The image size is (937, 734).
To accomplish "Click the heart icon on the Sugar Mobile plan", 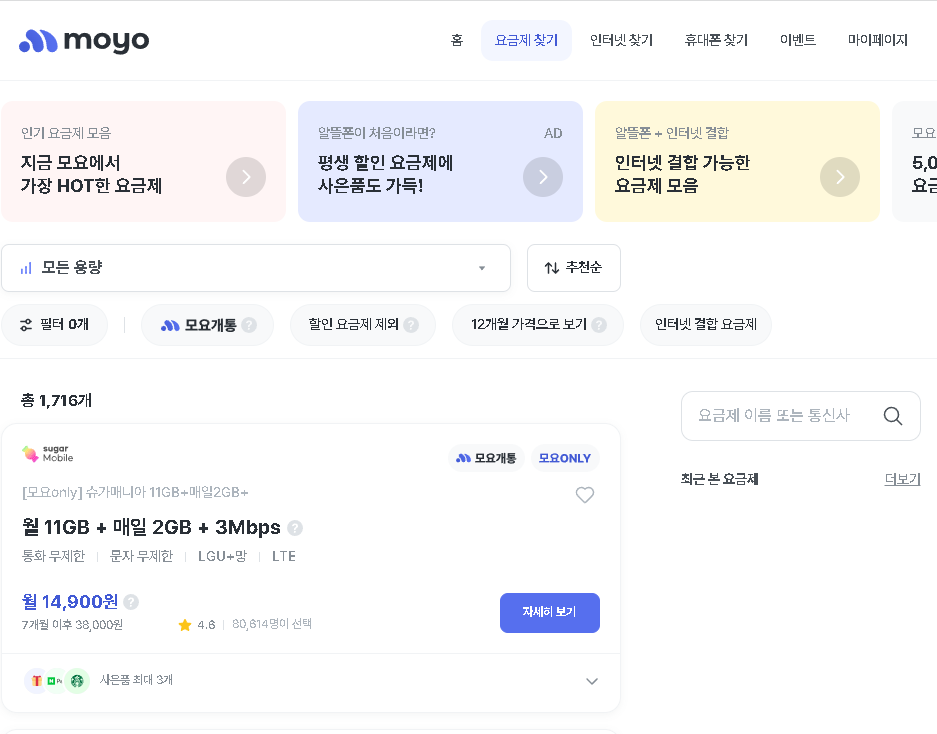I will click(585, 495).
